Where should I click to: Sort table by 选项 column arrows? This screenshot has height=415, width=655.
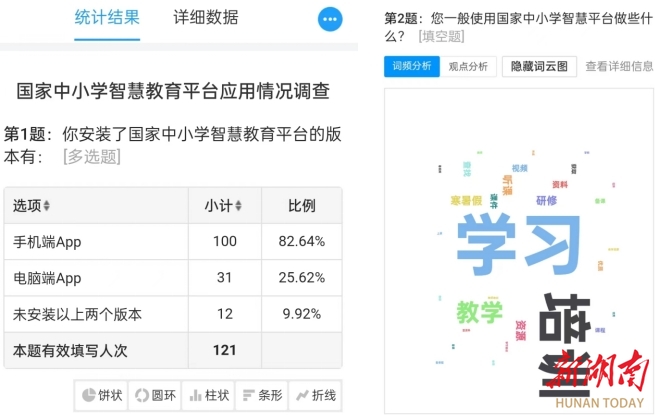pos(47,206)
